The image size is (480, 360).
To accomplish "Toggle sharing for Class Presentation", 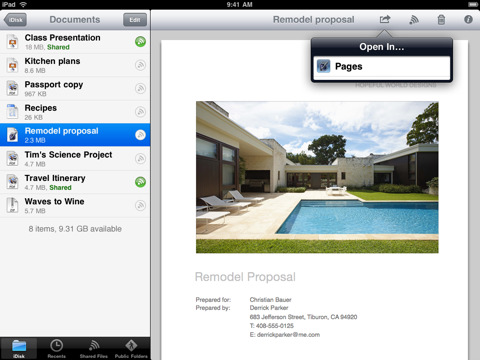I will 140,42.
